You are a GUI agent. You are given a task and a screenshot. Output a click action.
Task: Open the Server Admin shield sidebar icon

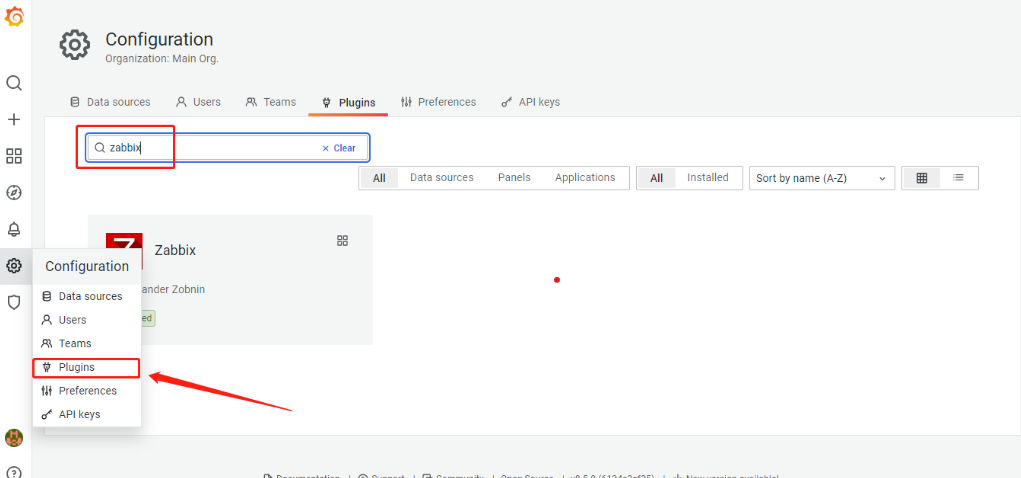[x=14, y=302]
